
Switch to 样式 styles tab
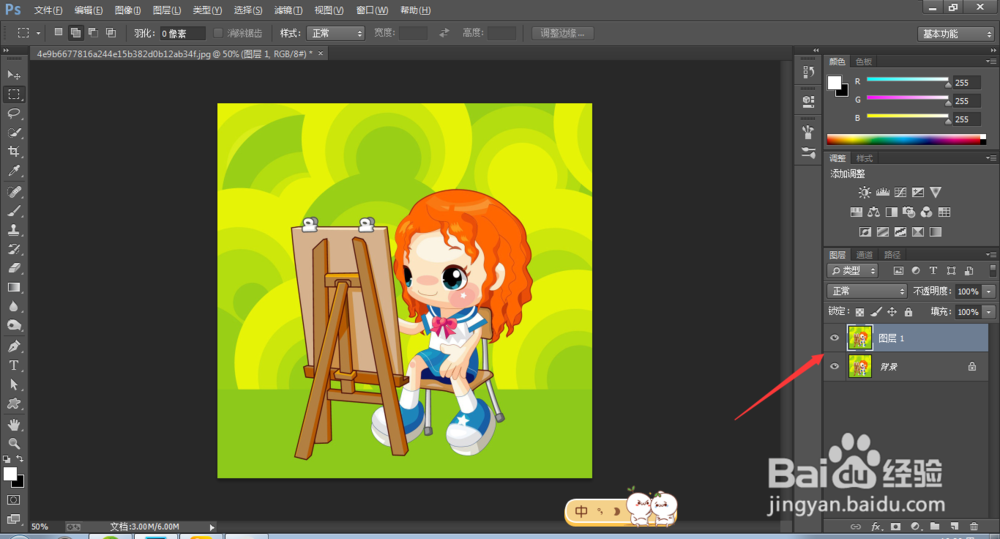864,158
